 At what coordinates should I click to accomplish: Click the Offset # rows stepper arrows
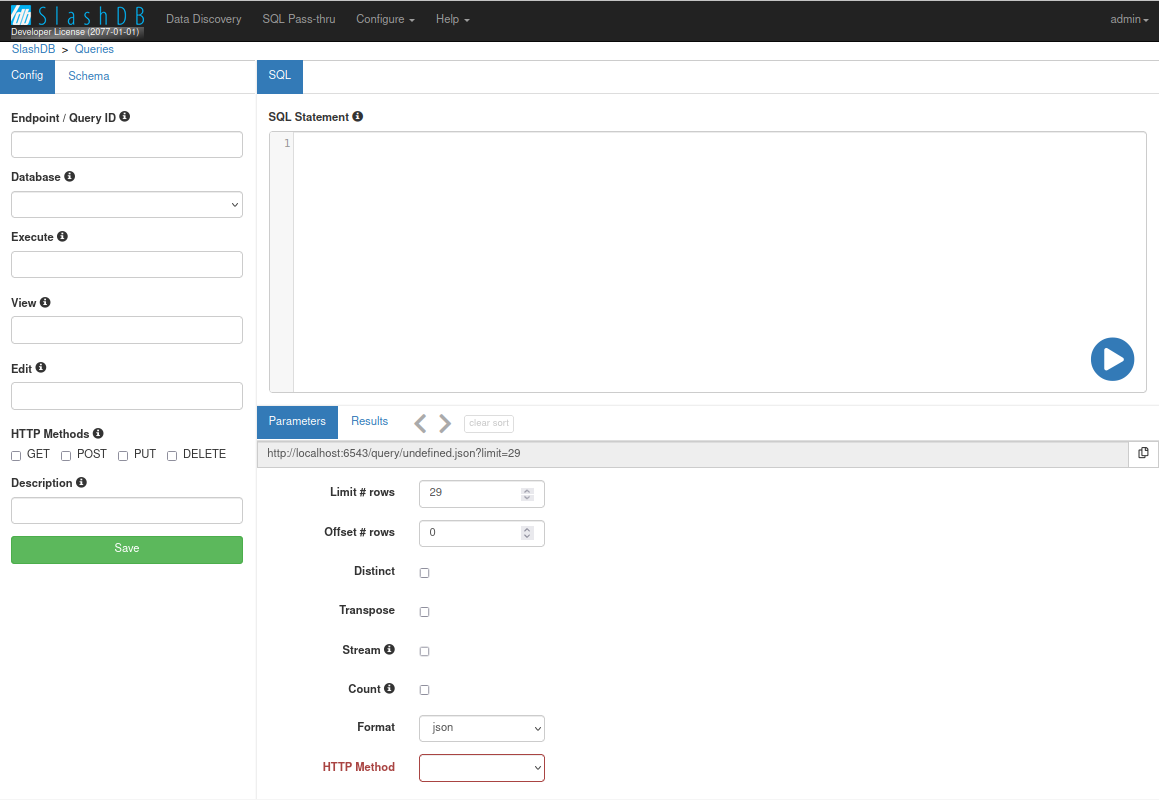click(527, 533)
